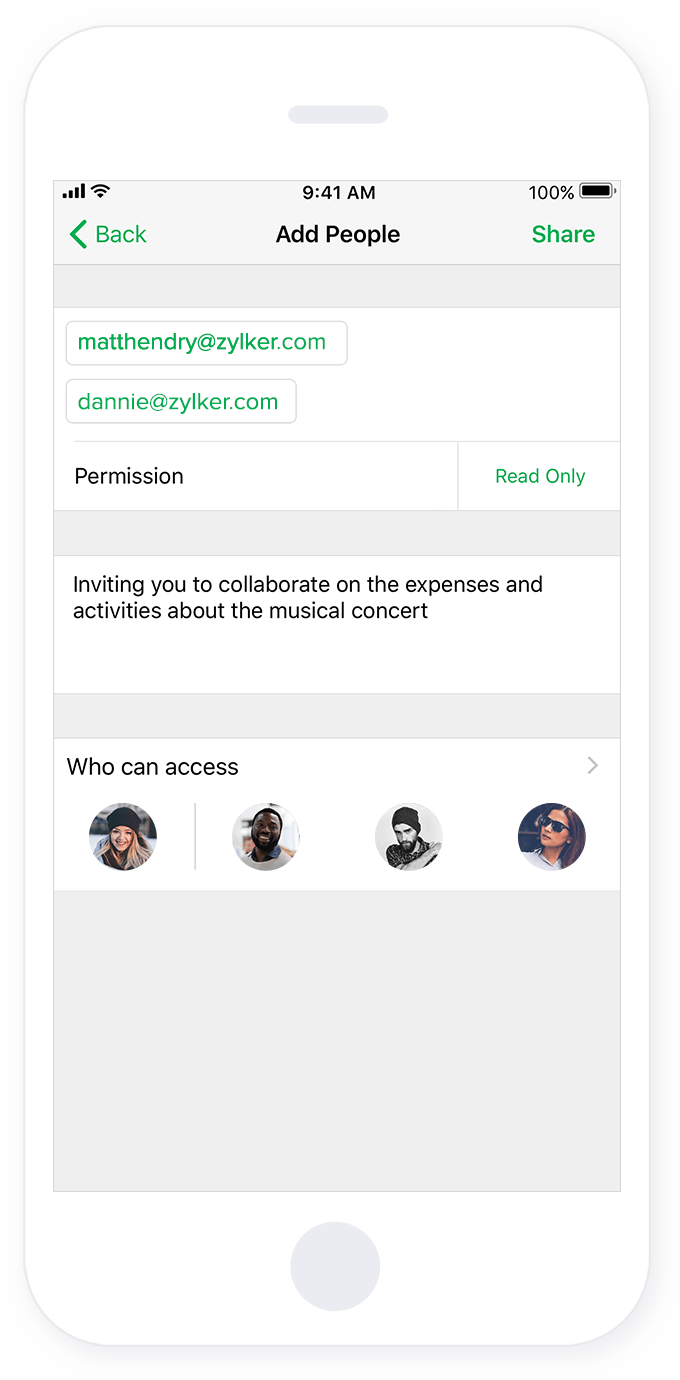The height and width of the screenshot is (1380, 680).
Task: Tap the green back chevron arrow
Action: click(x=78, y=234)
